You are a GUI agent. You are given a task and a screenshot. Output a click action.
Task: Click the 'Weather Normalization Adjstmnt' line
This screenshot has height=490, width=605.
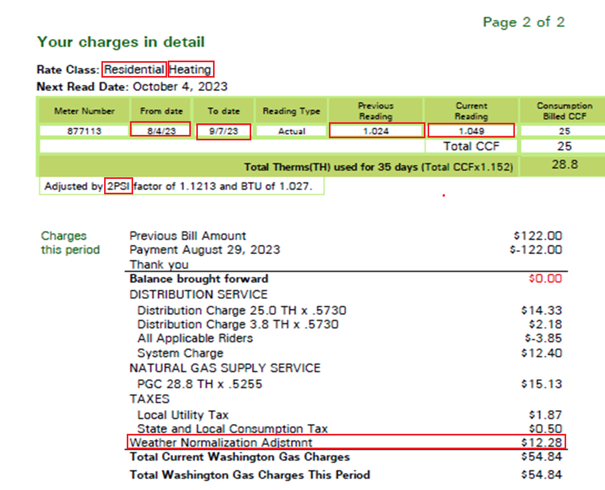(221, 443)
